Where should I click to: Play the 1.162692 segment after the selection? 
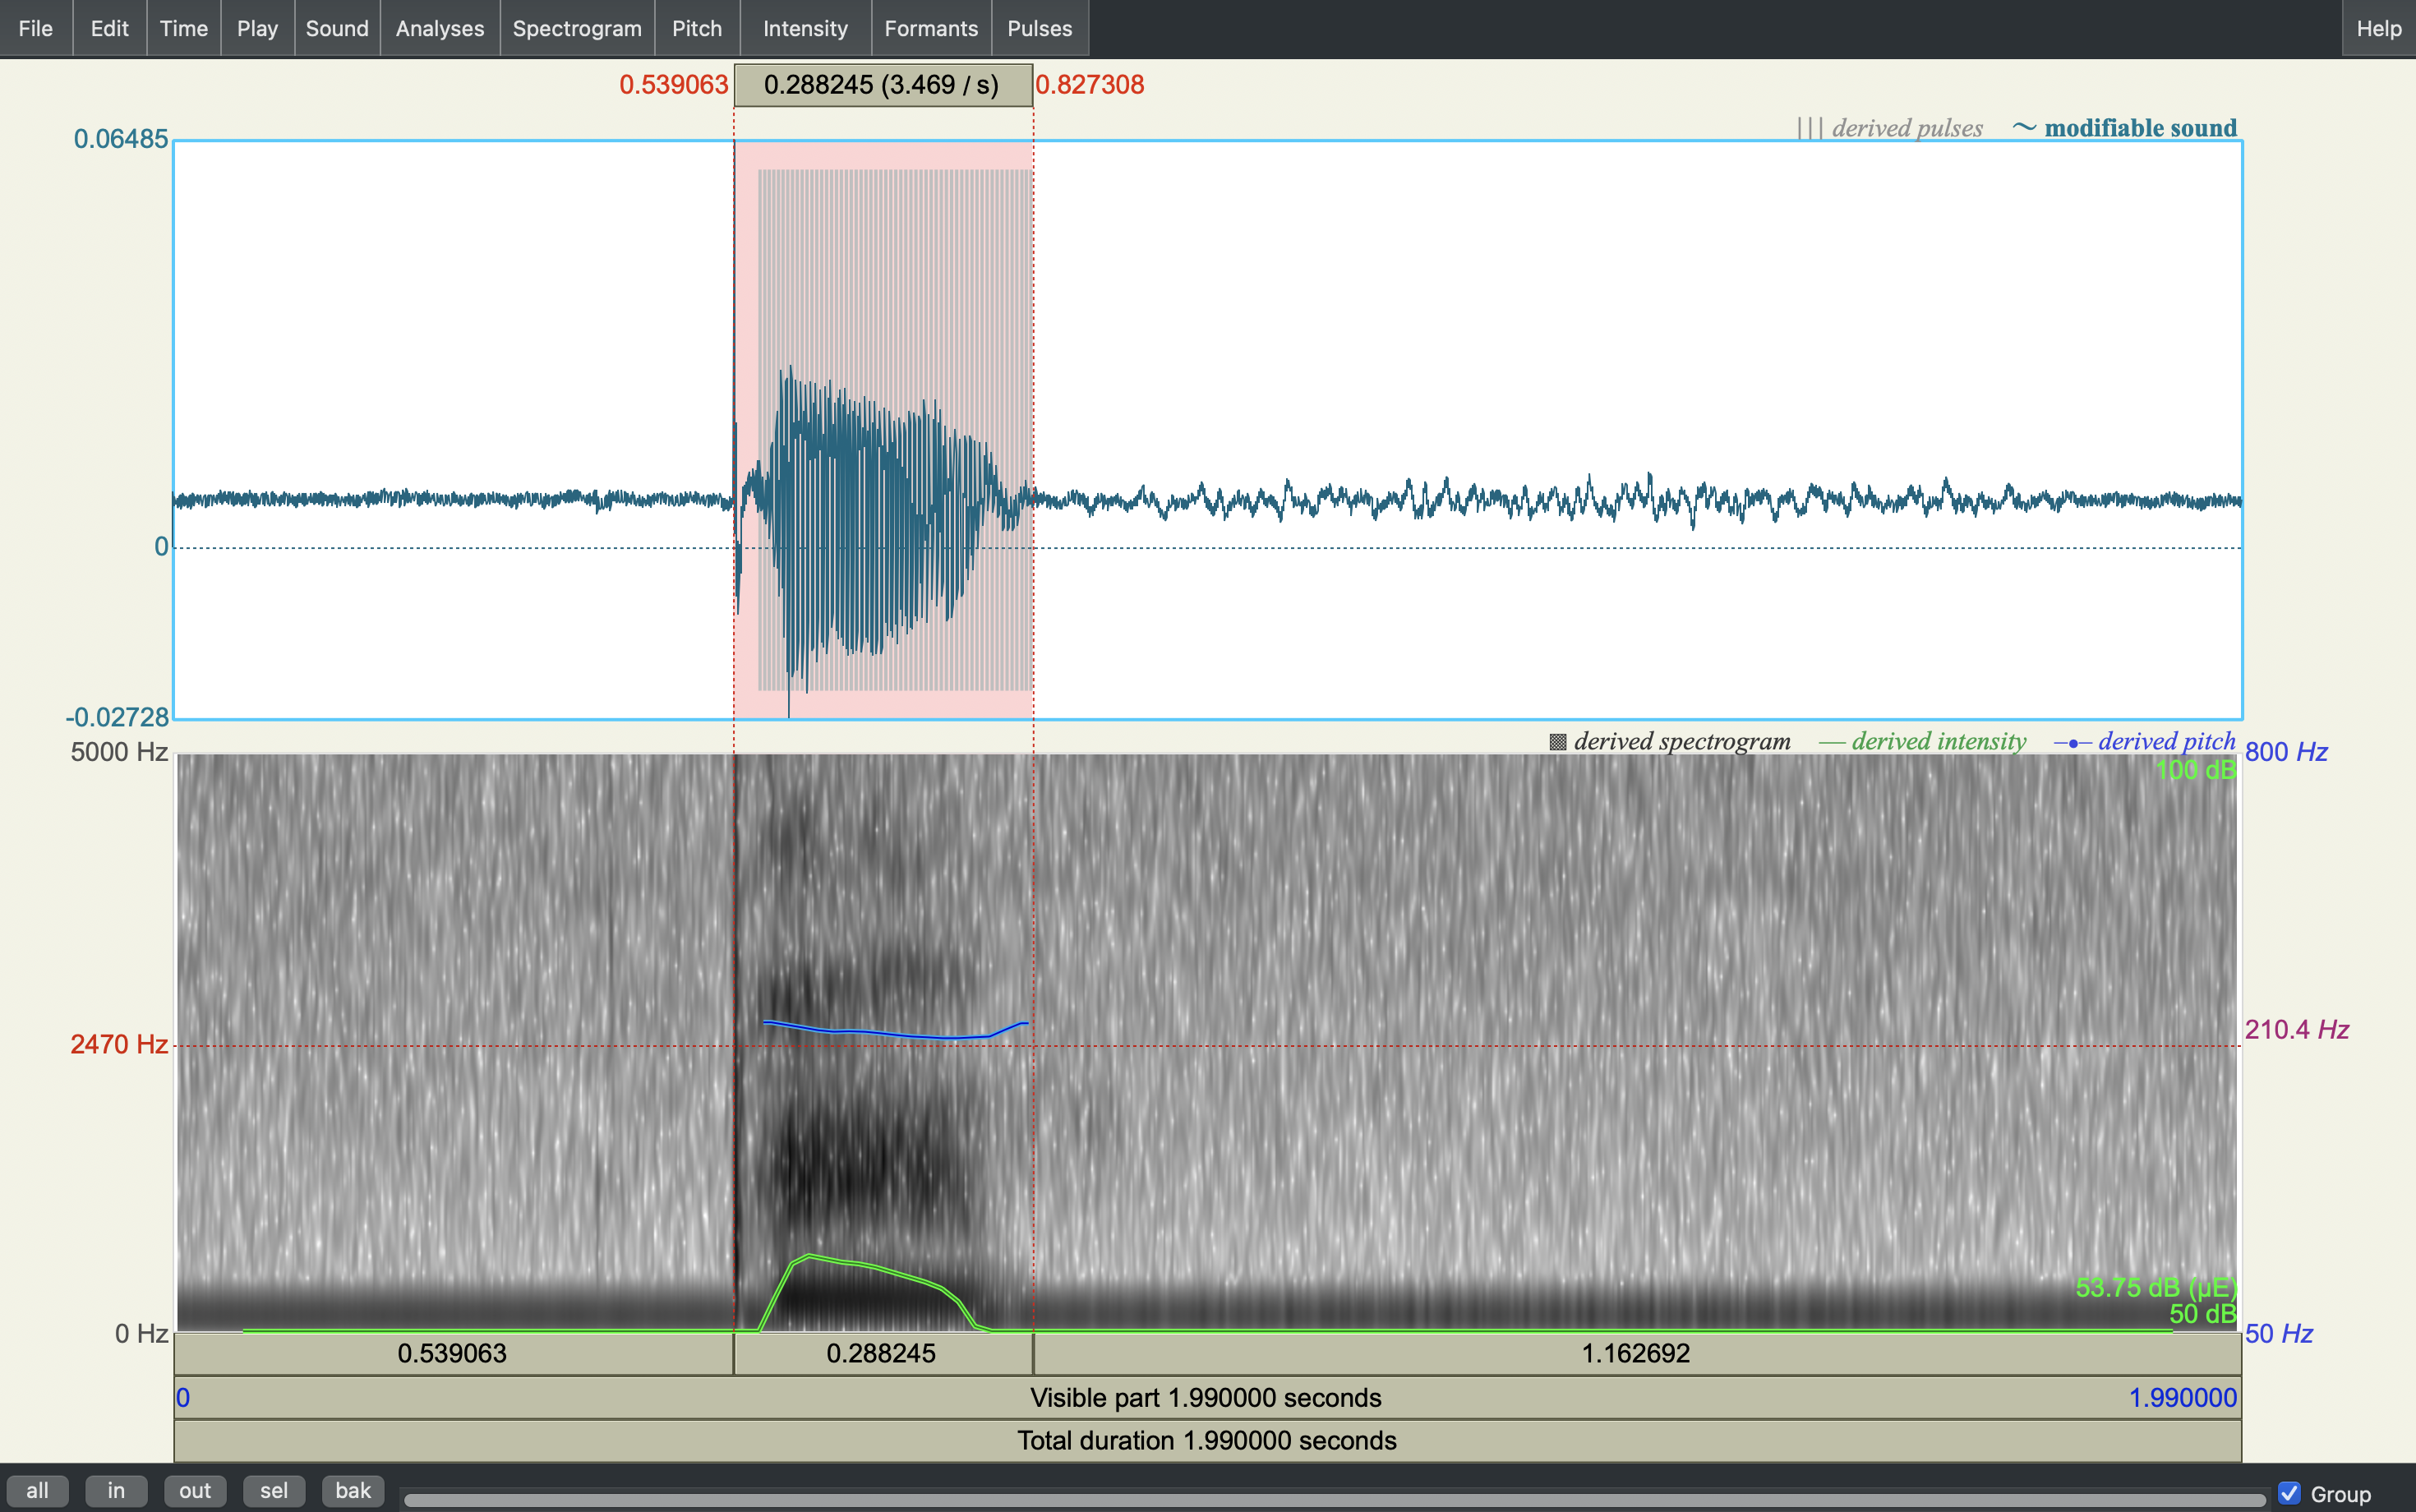(1637, 1354)
